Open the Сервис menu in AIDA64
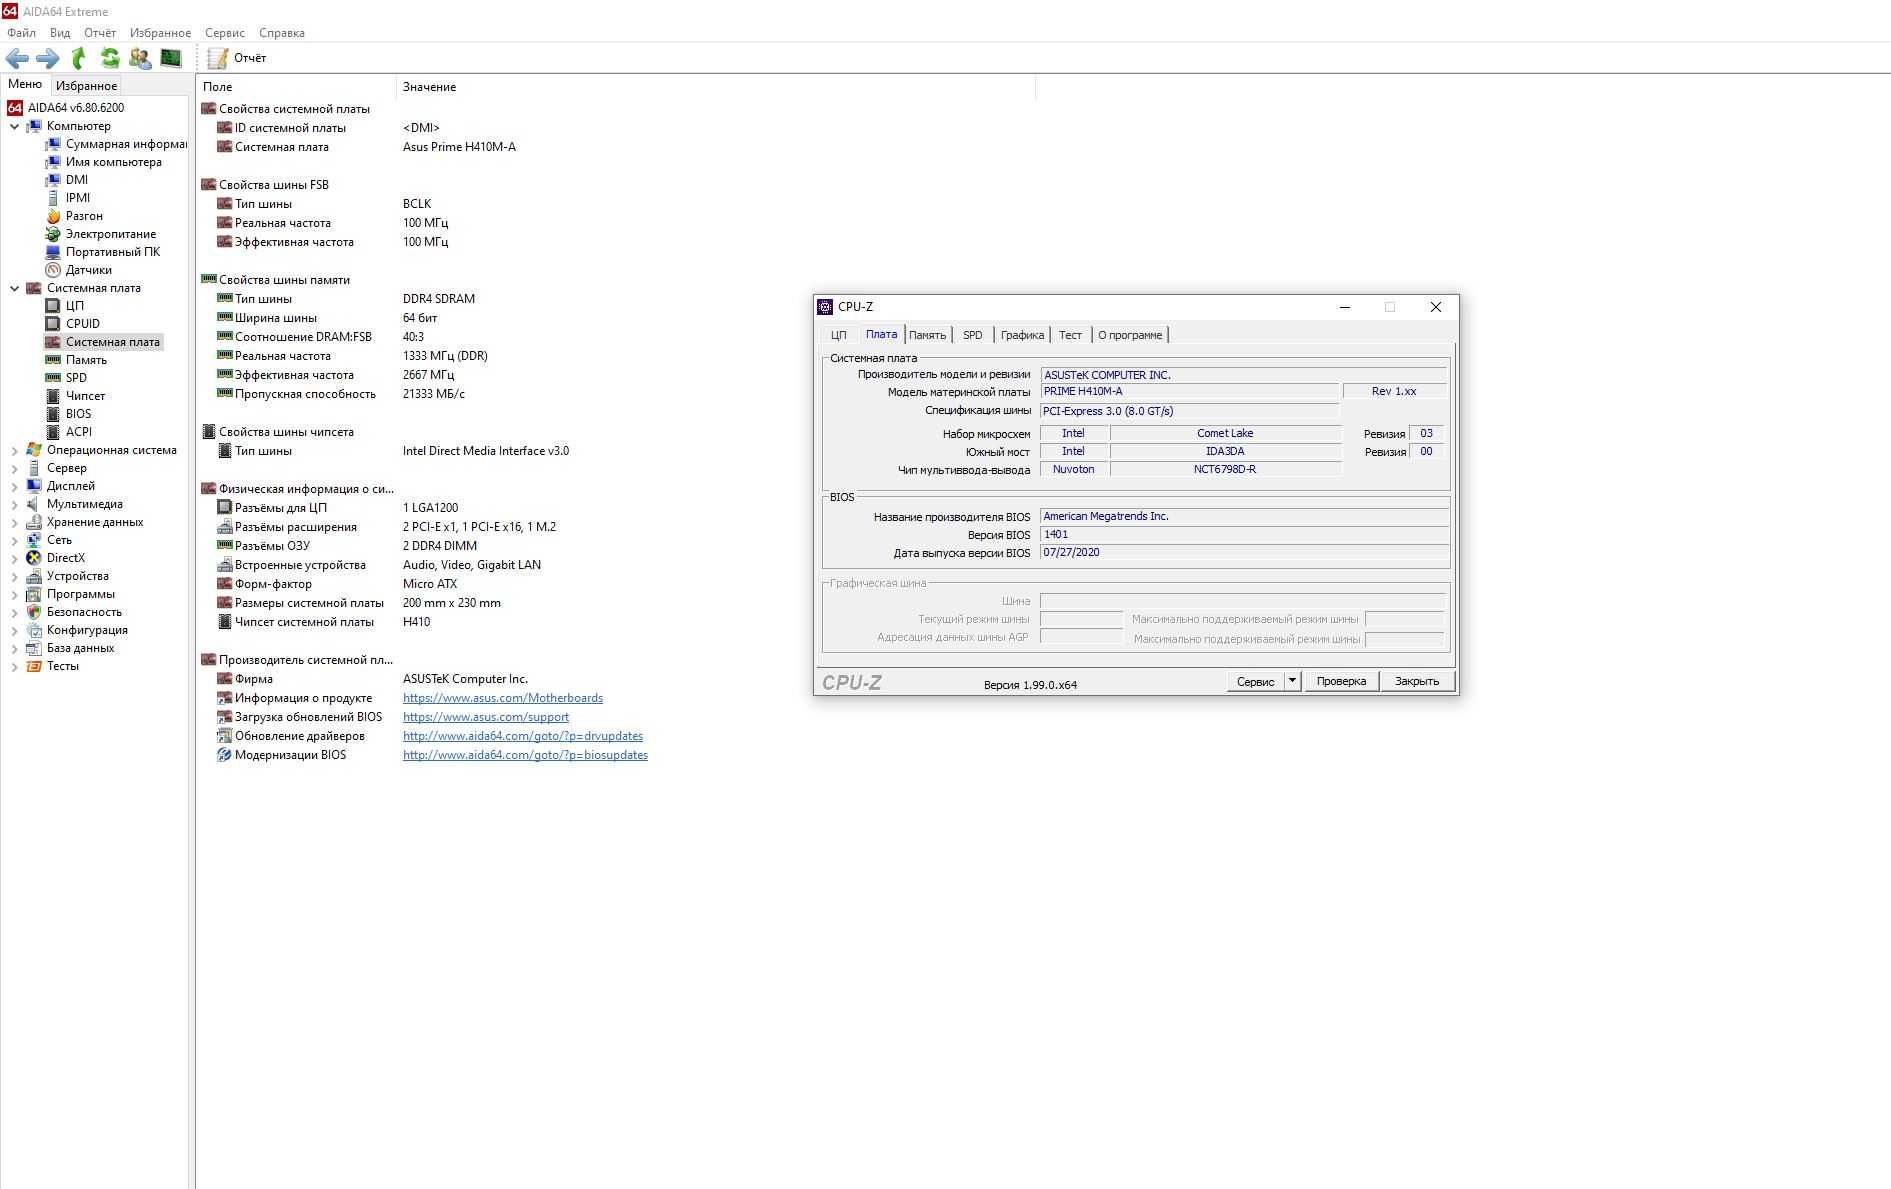 pyautogui.click(x=225, y=33)
